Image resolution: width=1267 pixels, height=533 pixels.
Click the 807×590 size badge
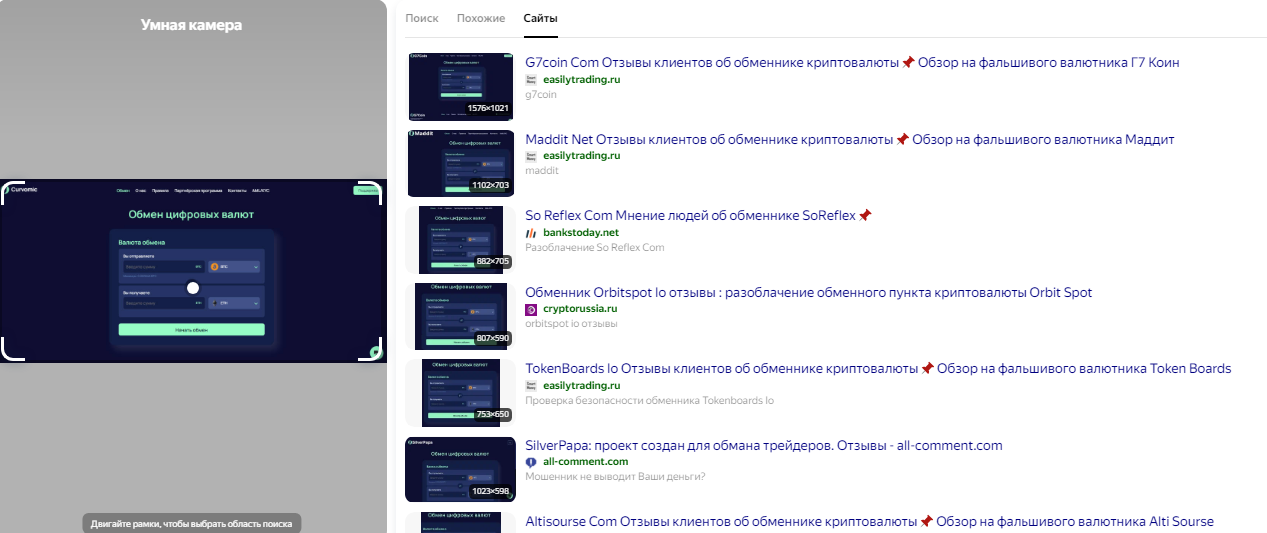point(492,339)
